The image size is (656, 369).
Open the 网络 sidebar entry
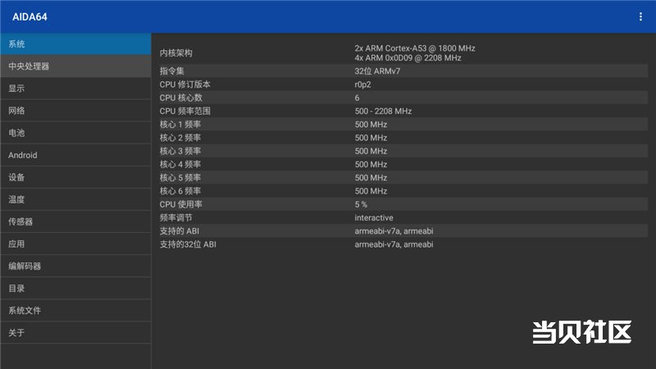[x=76, y=110]
